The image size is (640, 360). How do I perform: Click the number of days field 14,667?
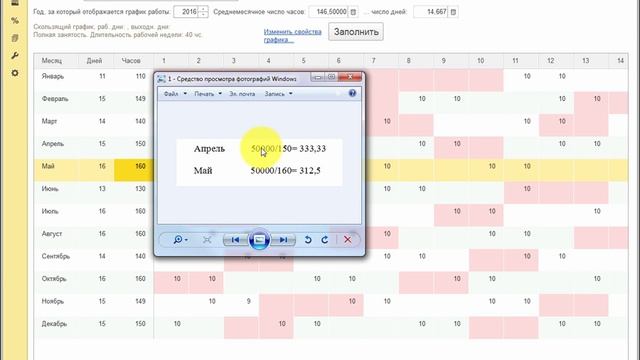(431, 12)
